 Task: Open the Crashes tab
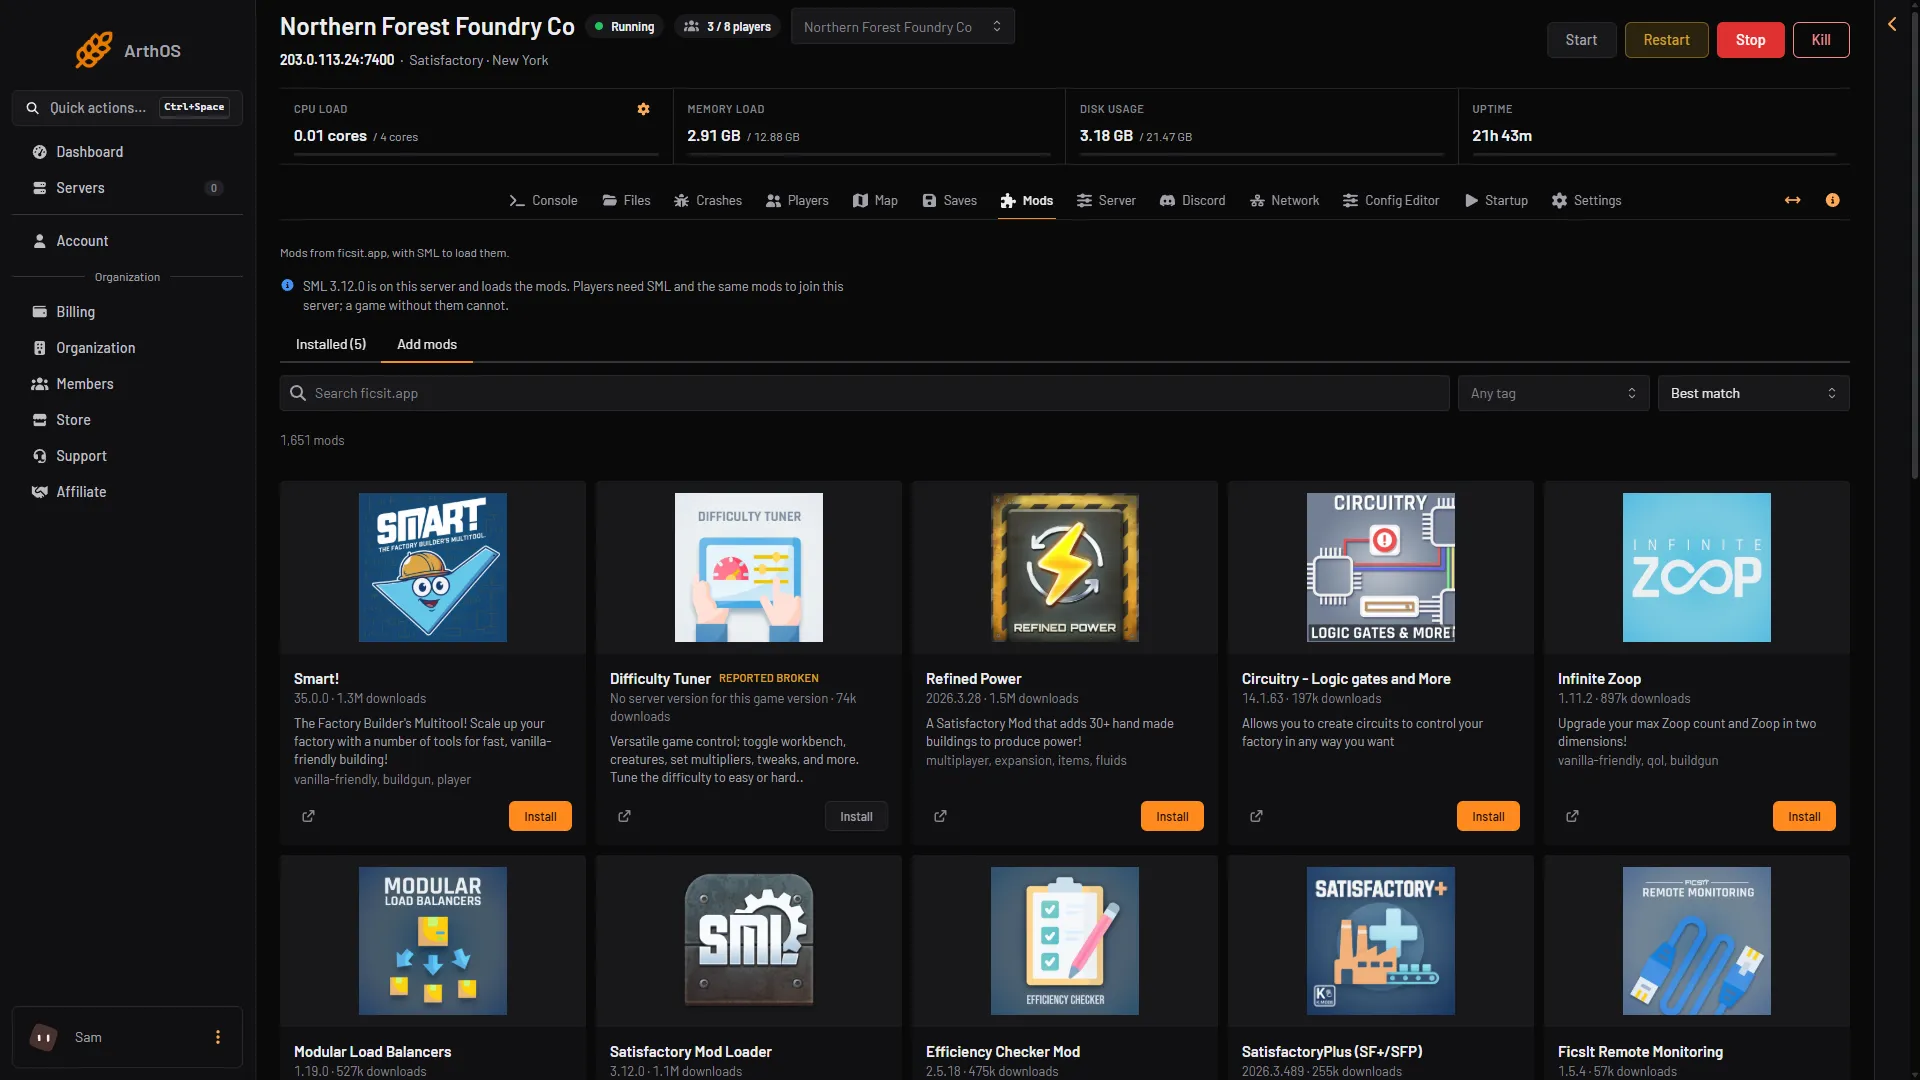point(707,200)
